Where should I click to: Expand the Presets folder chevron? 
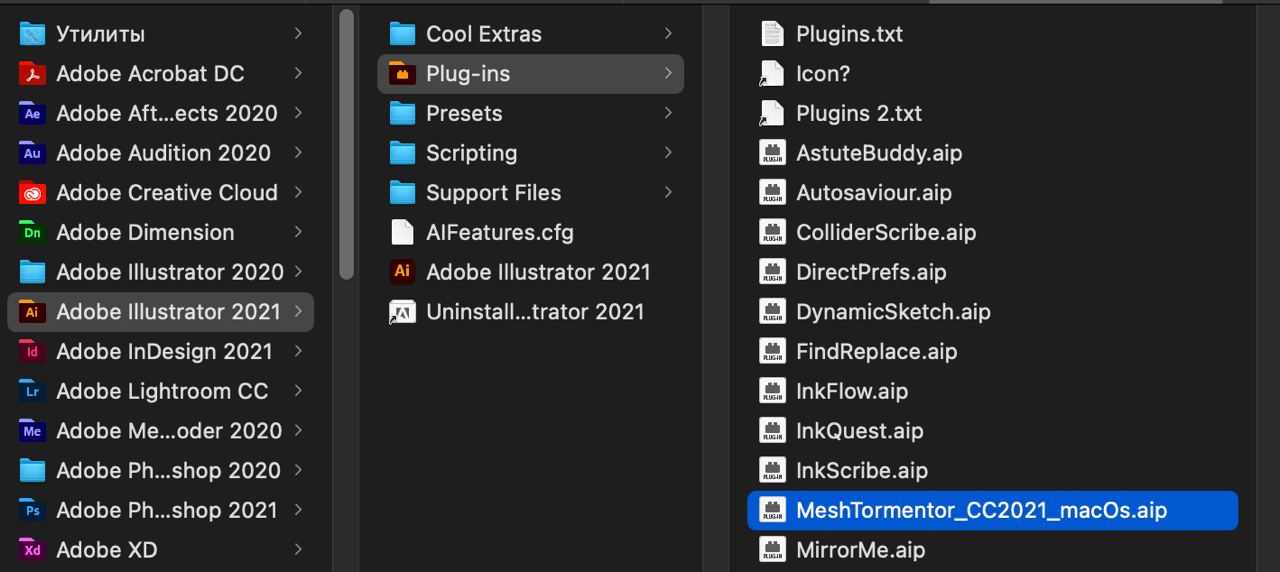[667, 113]
